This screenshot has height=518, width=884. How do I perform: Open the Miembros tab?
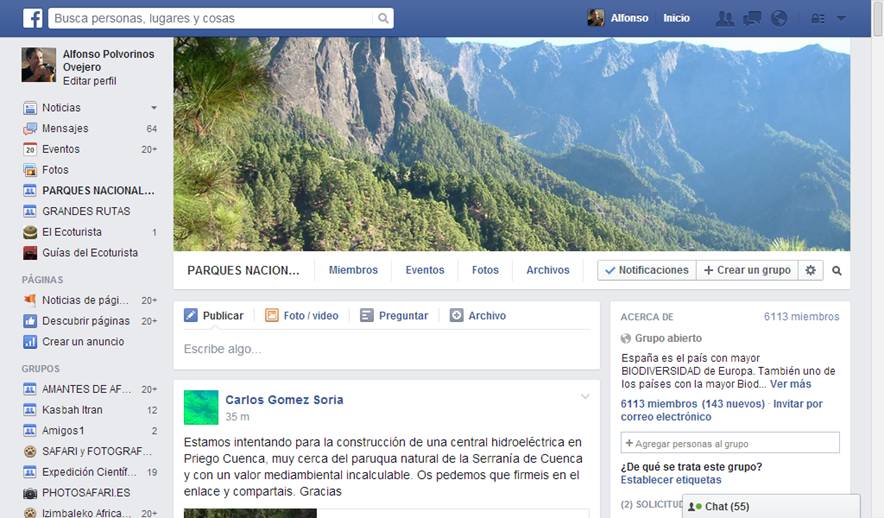tap(353, 270)
